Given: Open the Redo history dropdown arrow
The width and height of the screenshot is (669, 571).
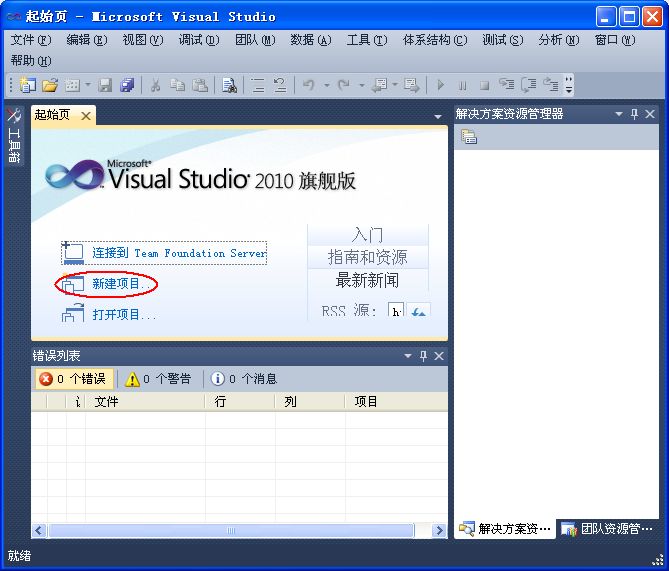Looking at the screenshot, I should point(361,85).
